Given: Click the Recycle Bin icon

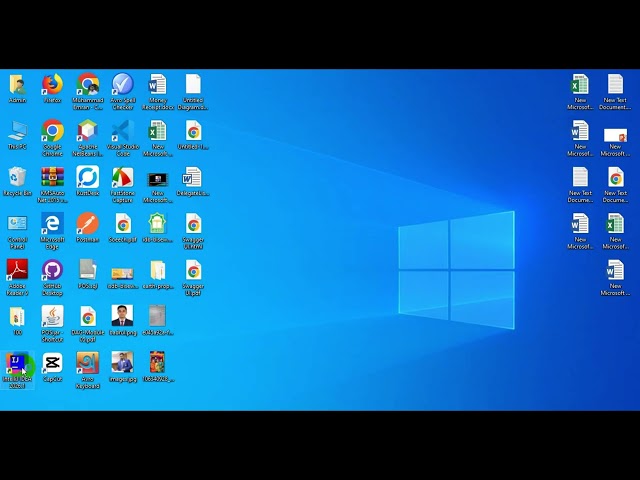Looking at the screenshot, I should click(x=17, y=181).
